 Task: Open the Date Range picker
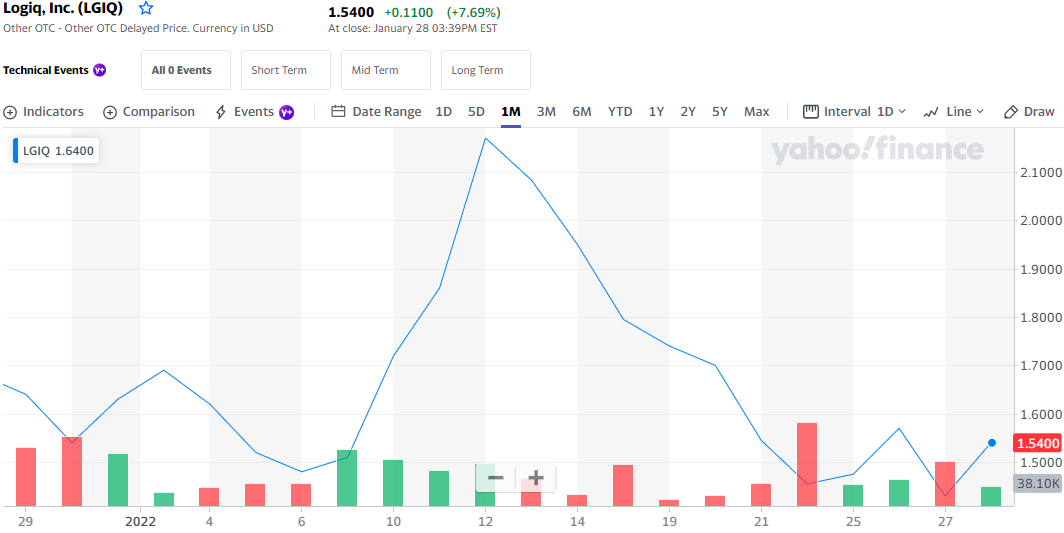point(376,112)
